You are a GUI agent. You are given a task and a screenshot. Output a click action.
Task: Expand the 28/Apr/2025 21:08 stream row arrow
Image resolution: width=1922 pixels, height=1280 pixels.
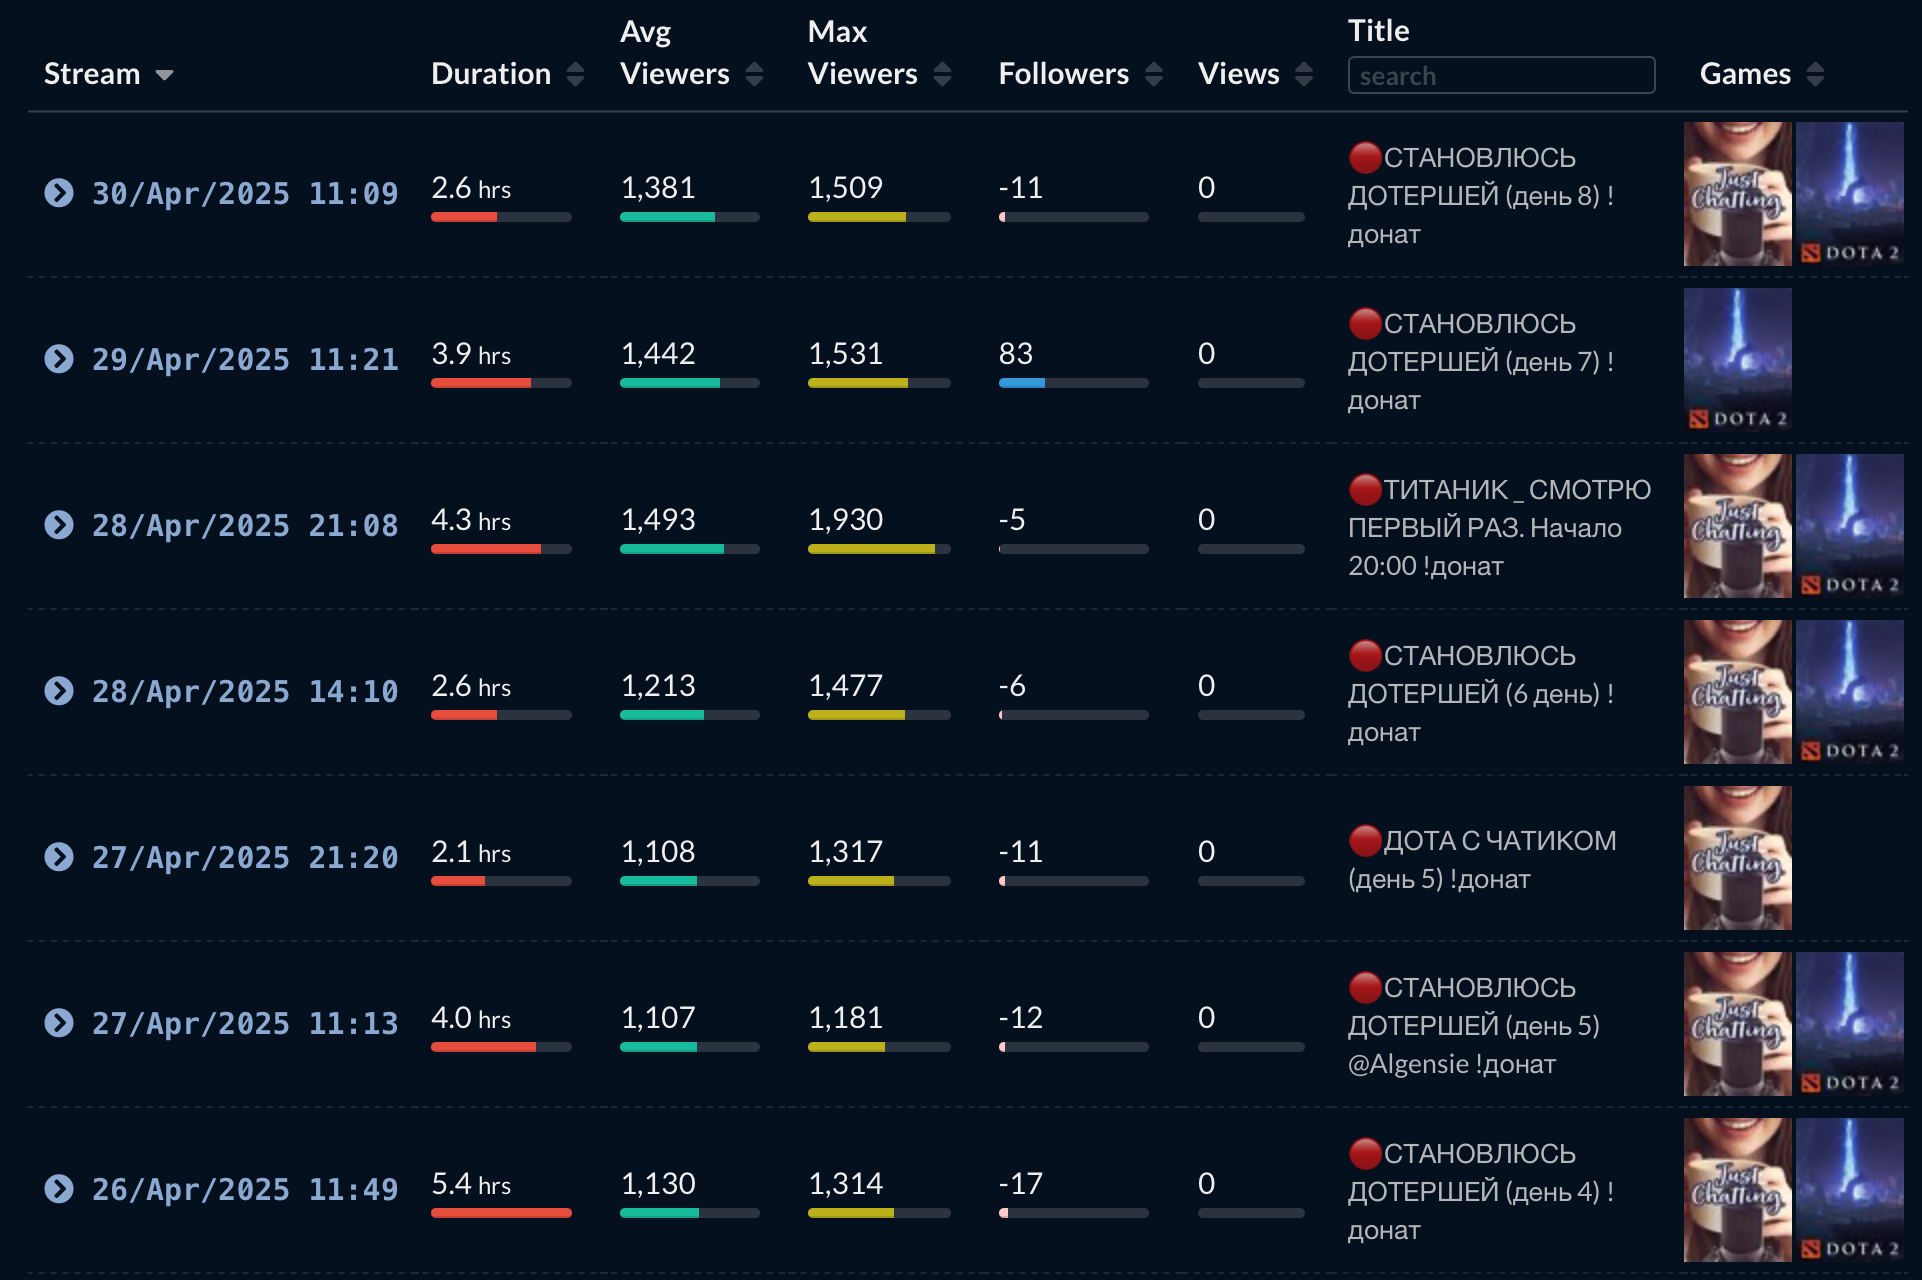coord(59,525)
